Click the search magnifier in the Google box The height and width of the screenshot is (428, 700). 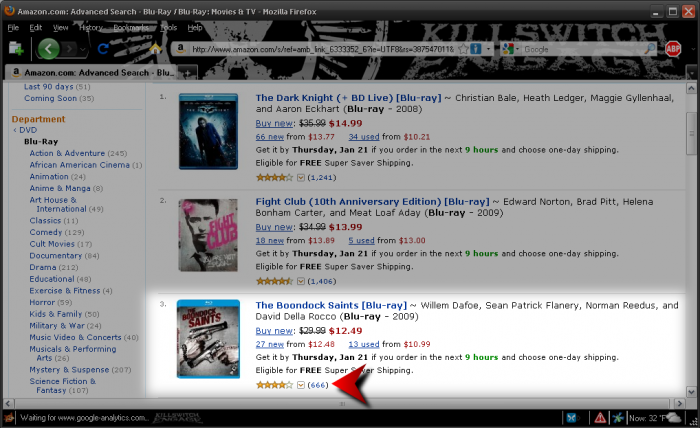point(650,49)
